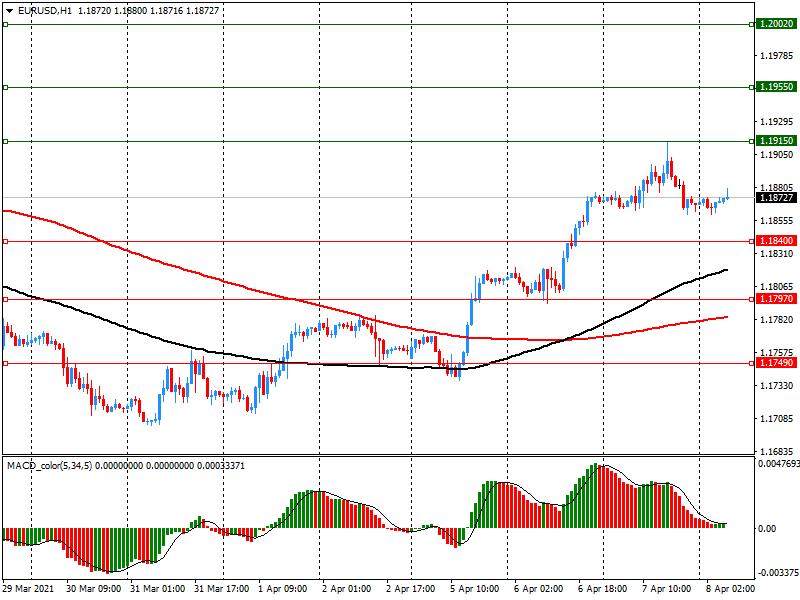The width and height of the screenshot is (800, 600).
Task: Click the square handle ending the 1.17970 line by its label
Action: (752, 299)
